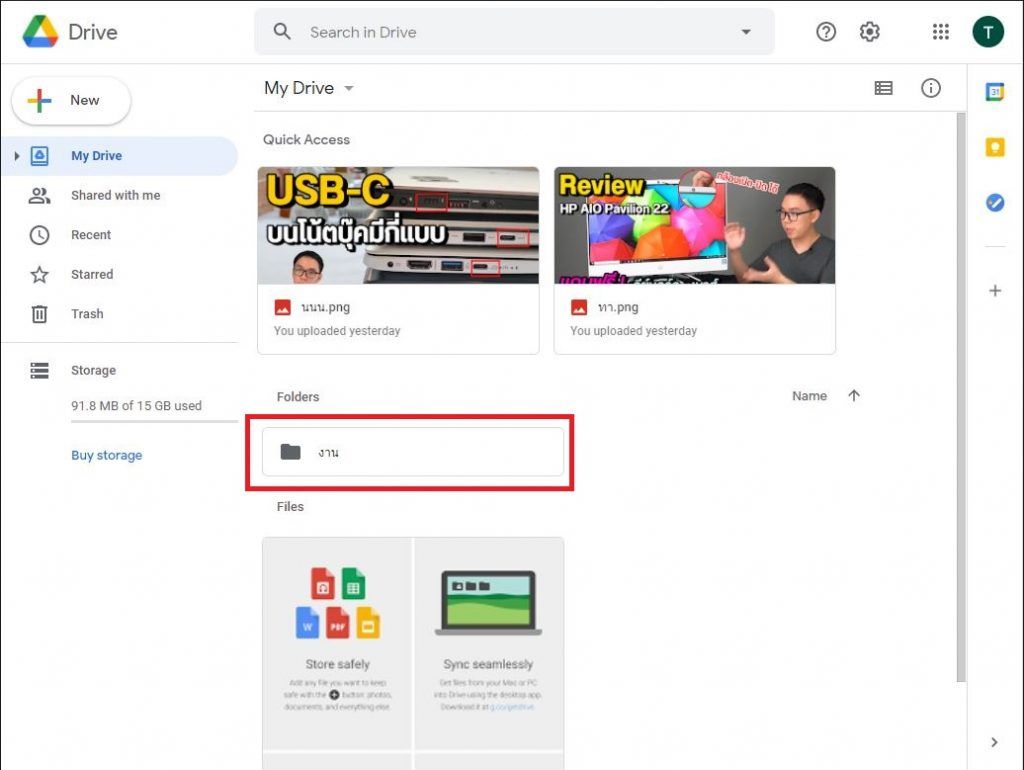Open the Details info panel

tap(931, 88)
